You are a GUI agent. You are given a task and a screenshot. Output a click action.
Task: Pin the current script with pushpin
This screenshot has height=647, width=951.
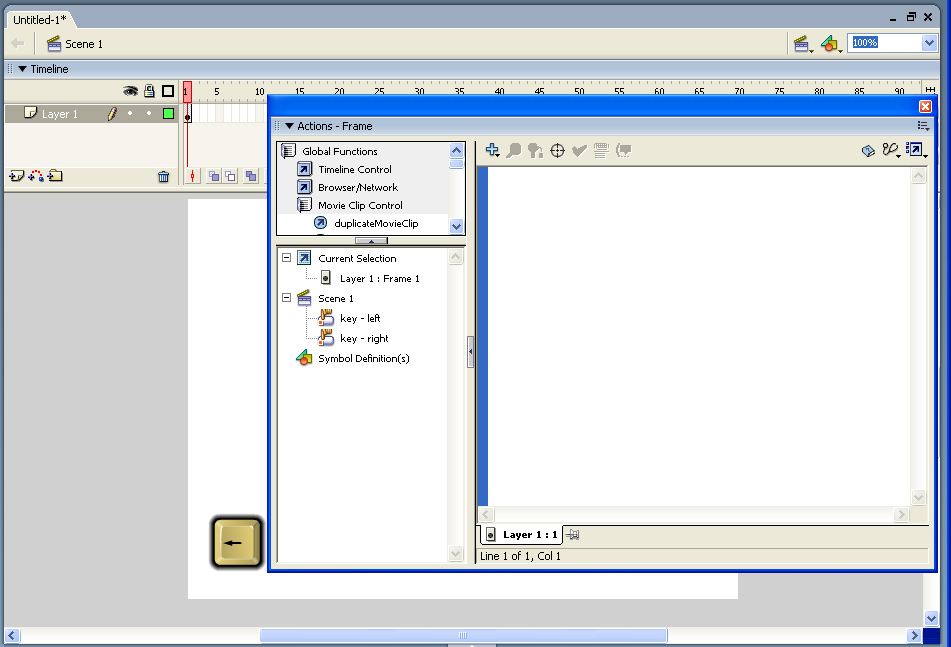click(x=572, y=535)
